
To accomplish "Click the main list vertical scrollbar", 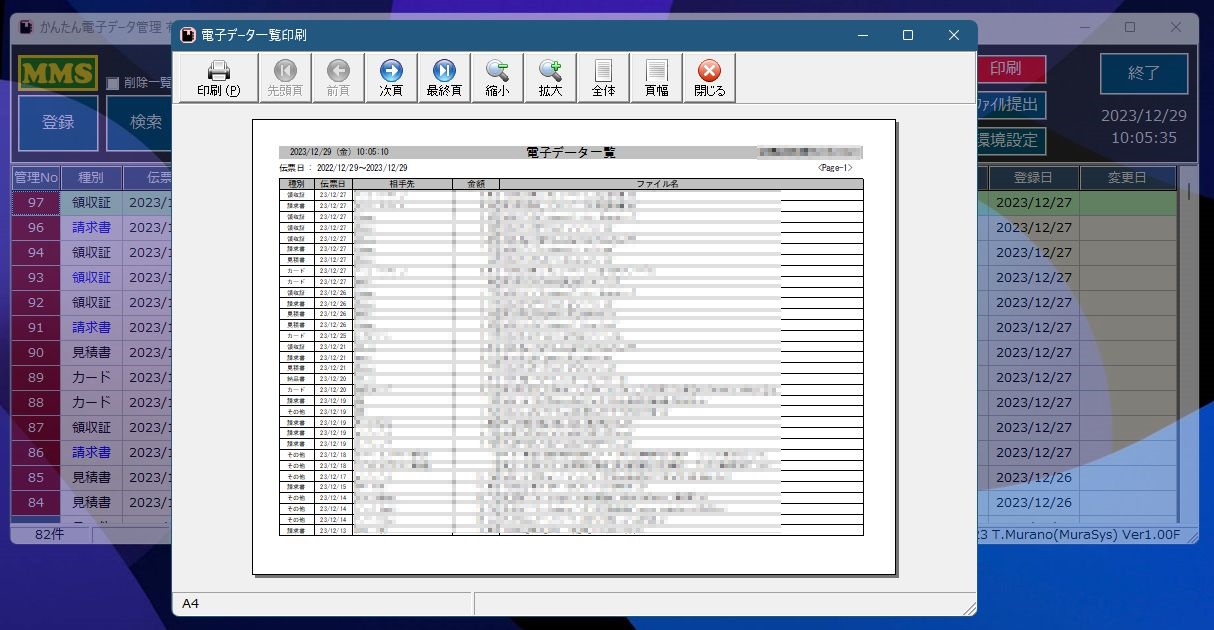I will [1187, 350].
